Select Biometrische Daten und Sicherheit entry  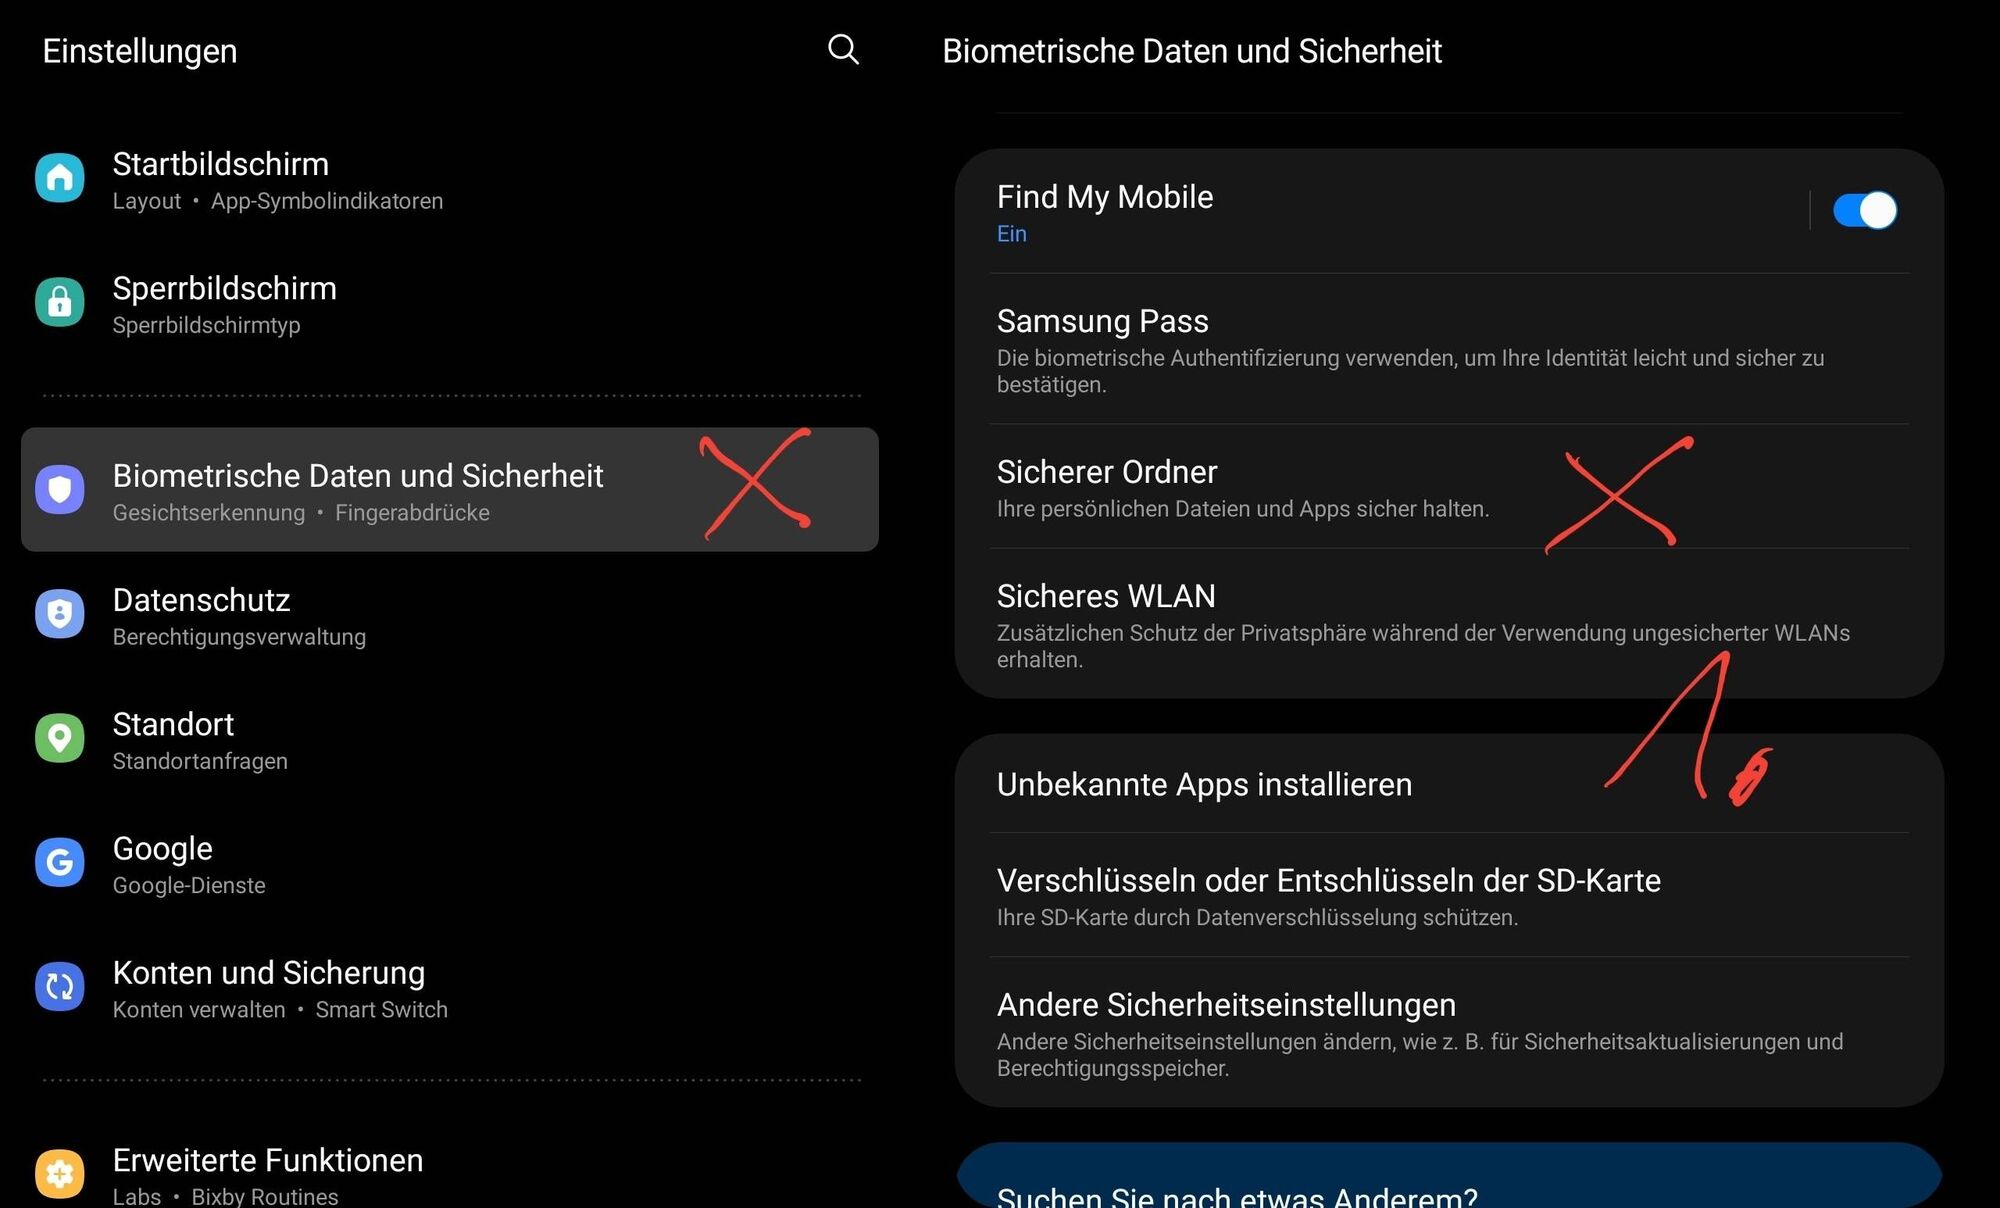tap(450, 489)
